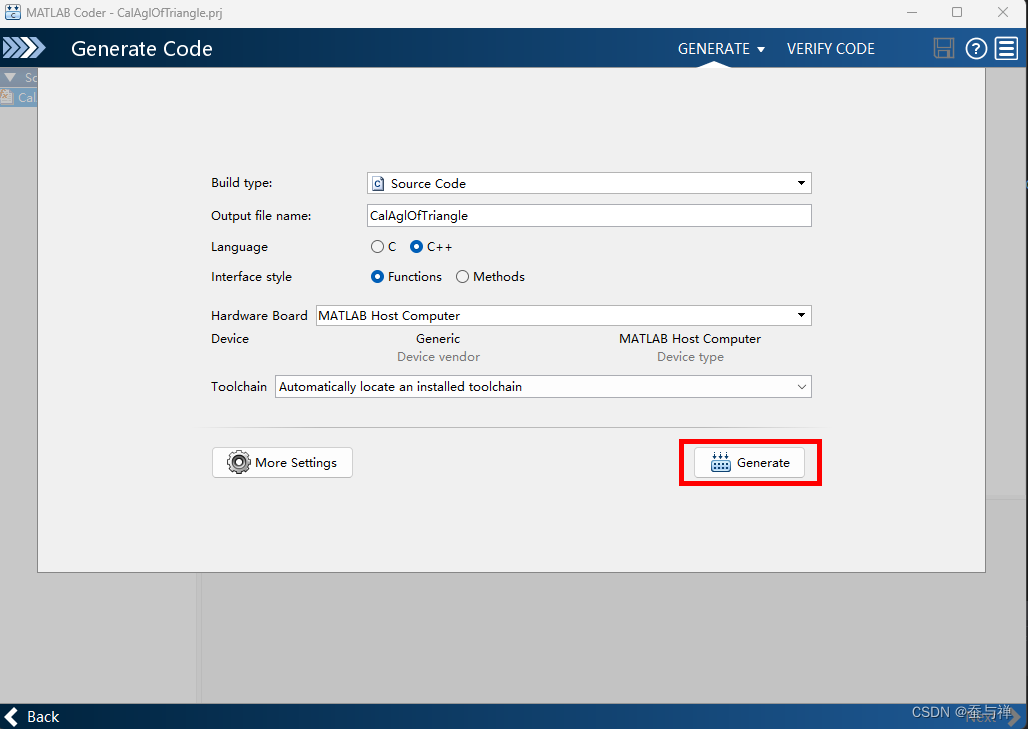Switch to VERIFY CODE step
1028x729 pixels.
click(x=831, y=49)
